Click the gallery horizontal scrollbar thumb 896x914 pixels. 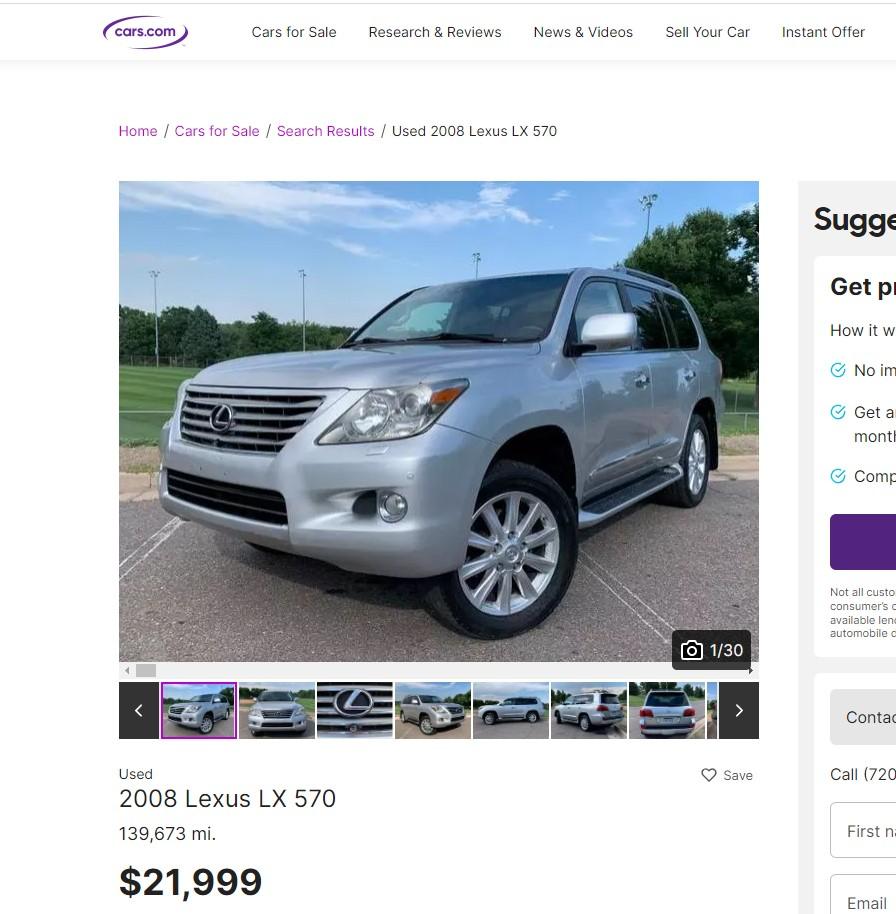[146, 671]
